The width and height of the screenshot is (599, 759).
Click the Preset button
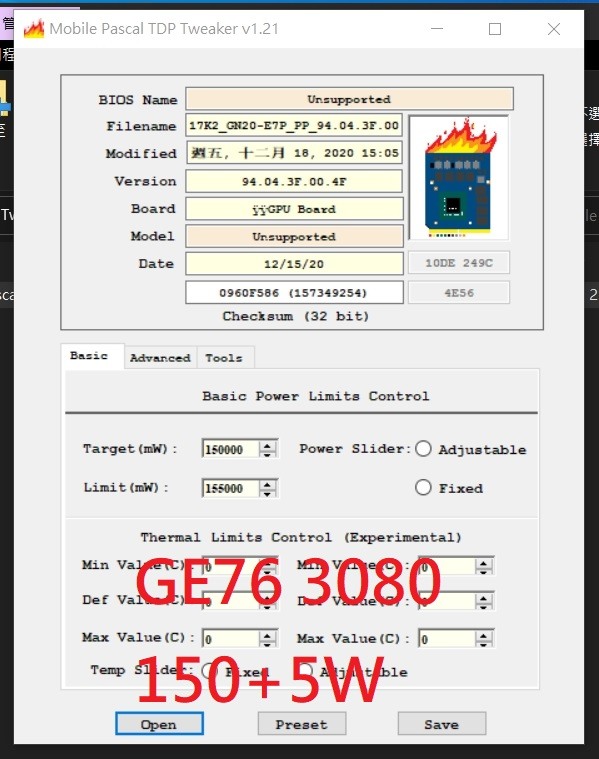(x=302, y=724)
